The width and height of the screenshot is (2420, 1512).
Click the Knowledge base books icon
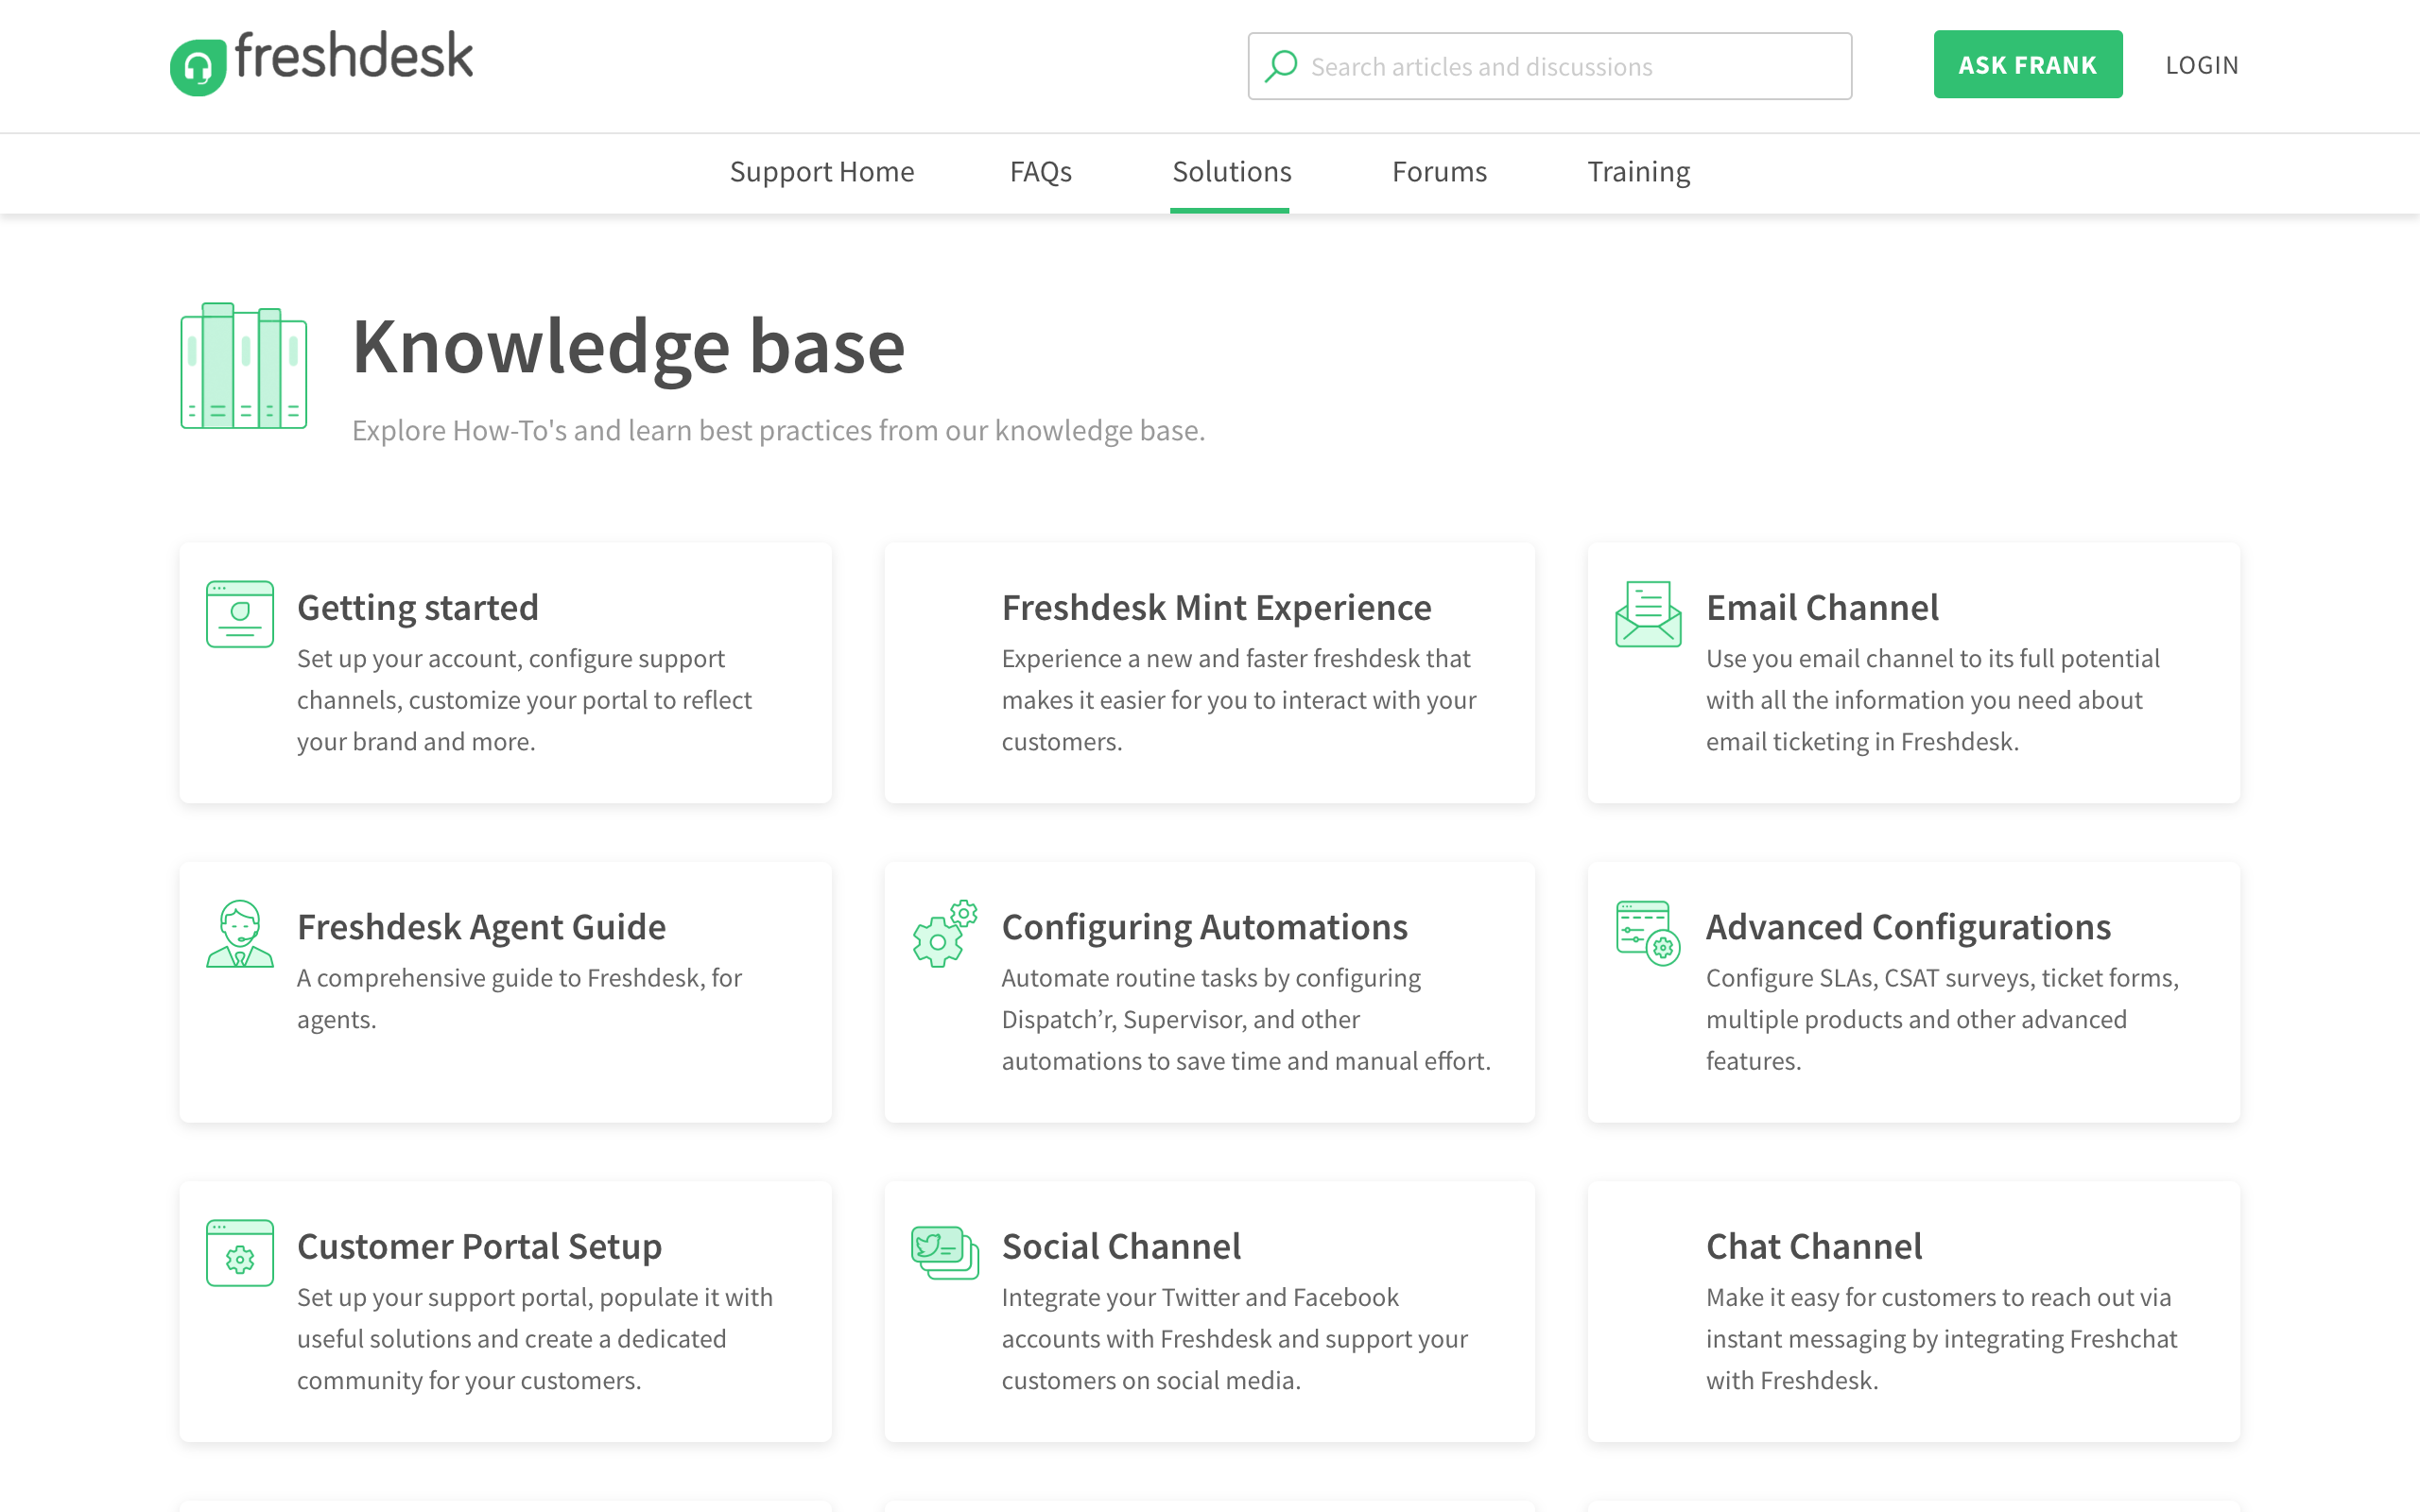click(243, 366)
